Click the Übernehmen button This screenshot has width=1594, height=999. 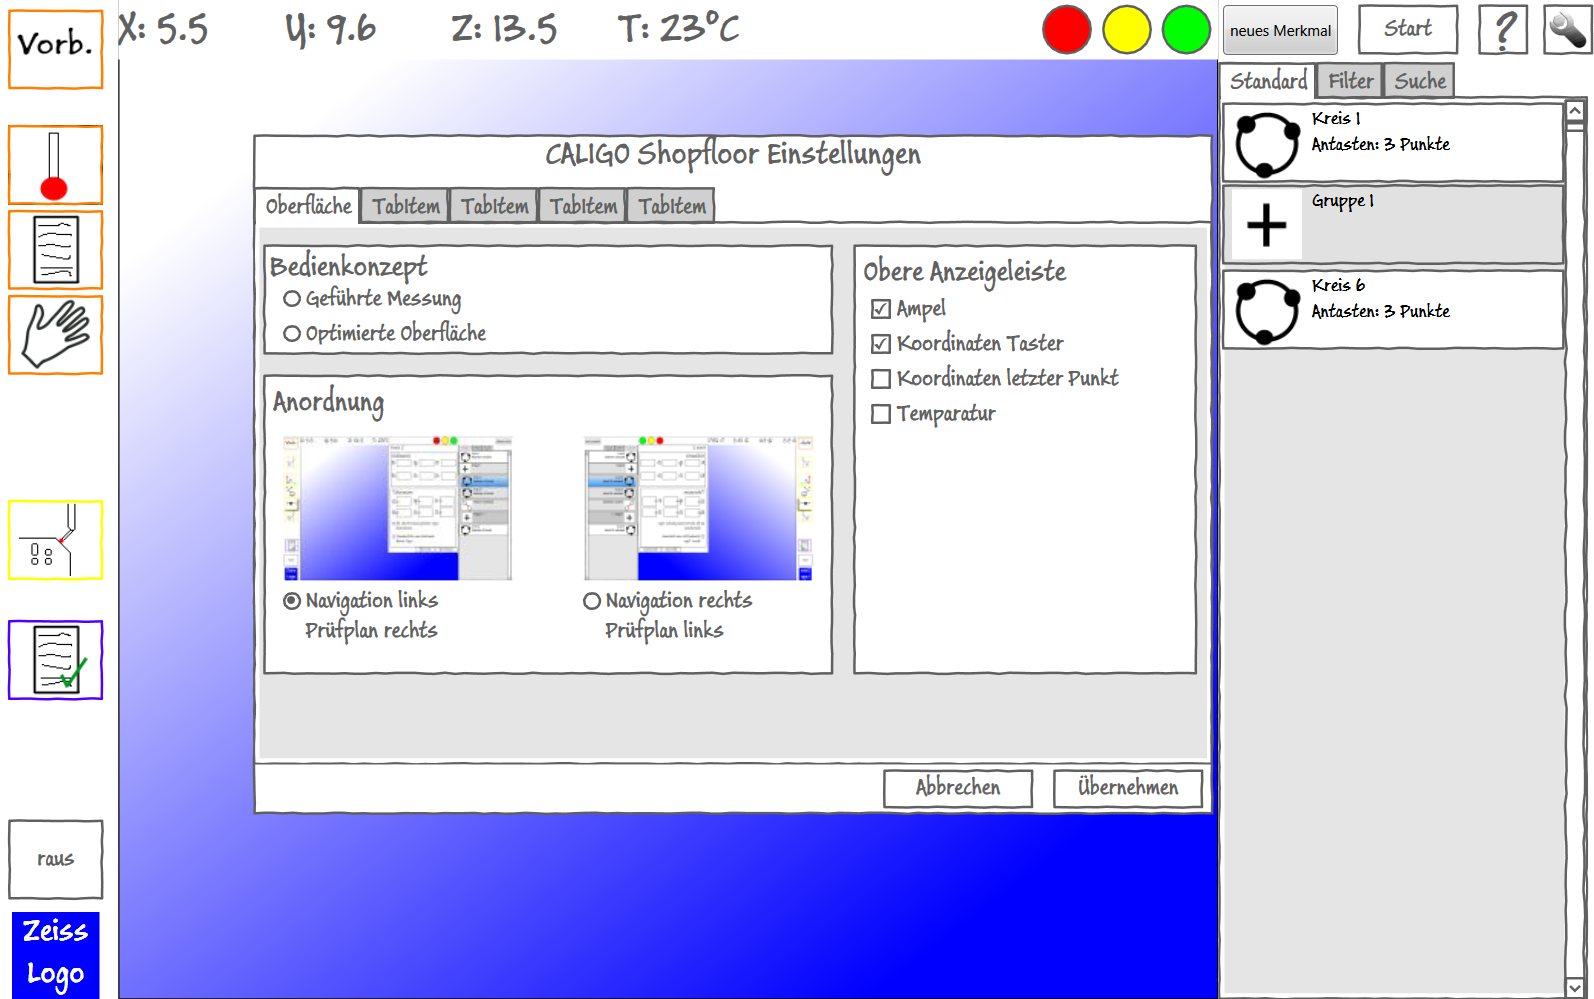pos(1128,788)
